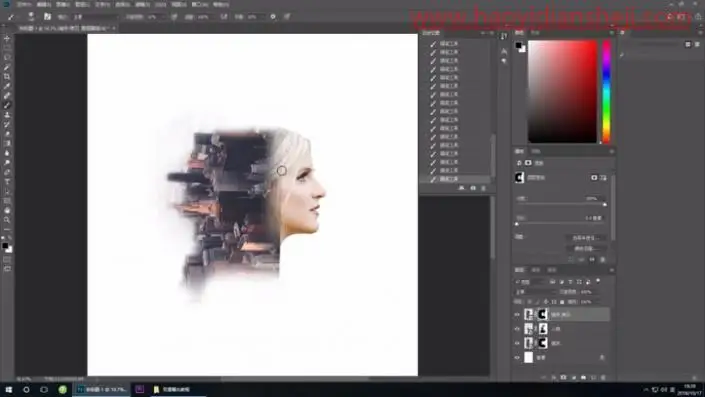Select the Hand tool
Image resolution: width=705 pixels, height=397 pixels.
click(7, 210)
